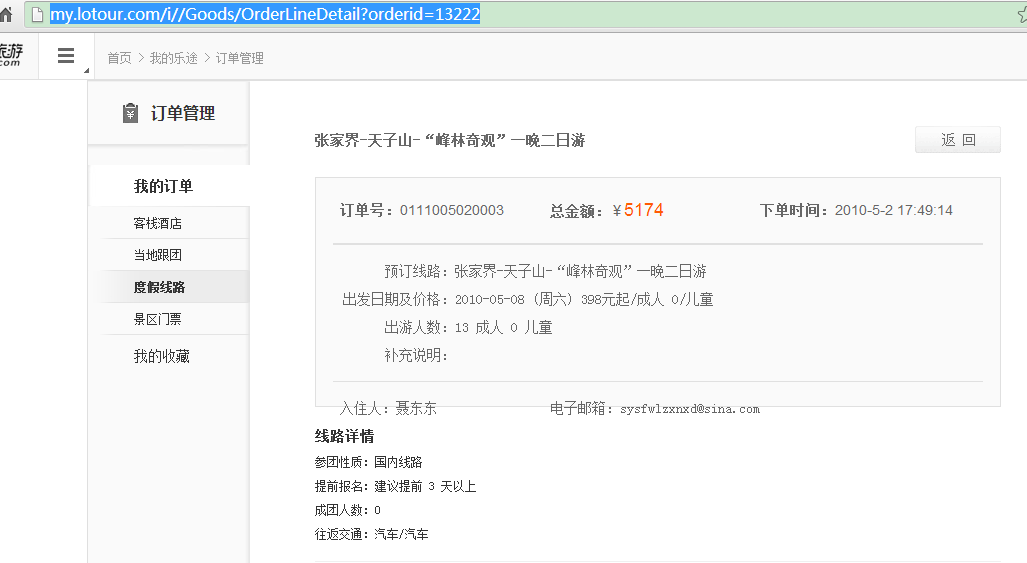Click the tour title 张家界-天子山 heading
This screenshot has width=1027, height=563.
450,140
